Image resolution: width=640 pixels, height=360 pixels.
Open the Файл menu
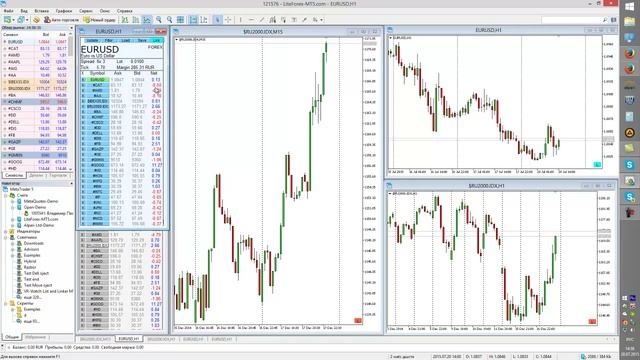pyautogui.click(x=9, y=11)
